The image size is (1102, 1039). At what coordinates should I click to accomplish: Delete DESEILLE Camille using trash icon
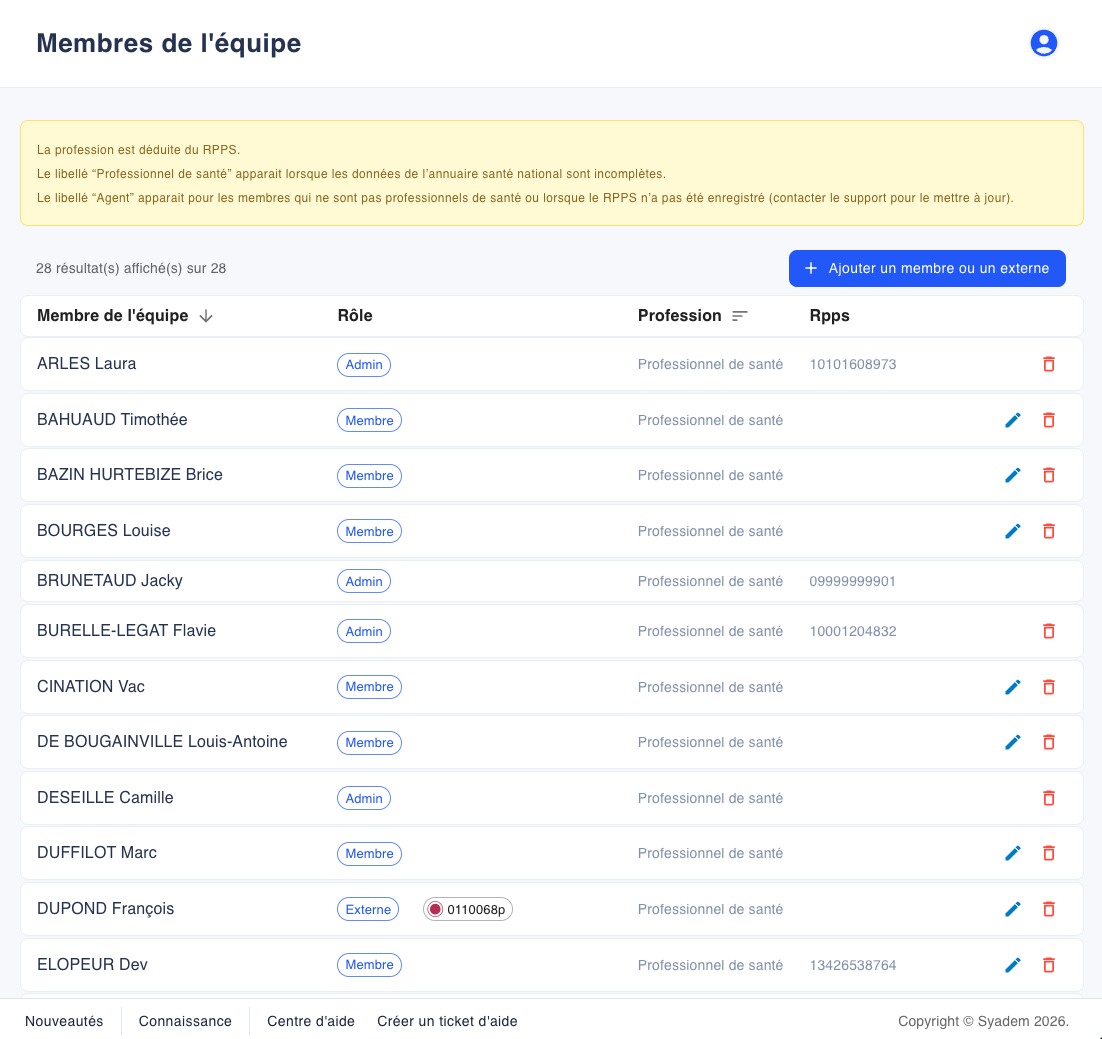[x=1049, y=798]
